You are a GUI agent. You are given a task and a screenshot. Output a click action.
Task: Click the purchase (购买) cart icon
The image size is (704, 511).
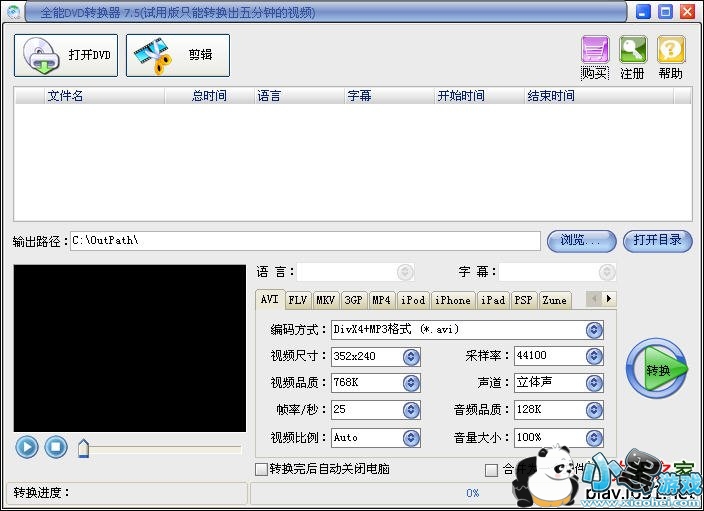595,50
